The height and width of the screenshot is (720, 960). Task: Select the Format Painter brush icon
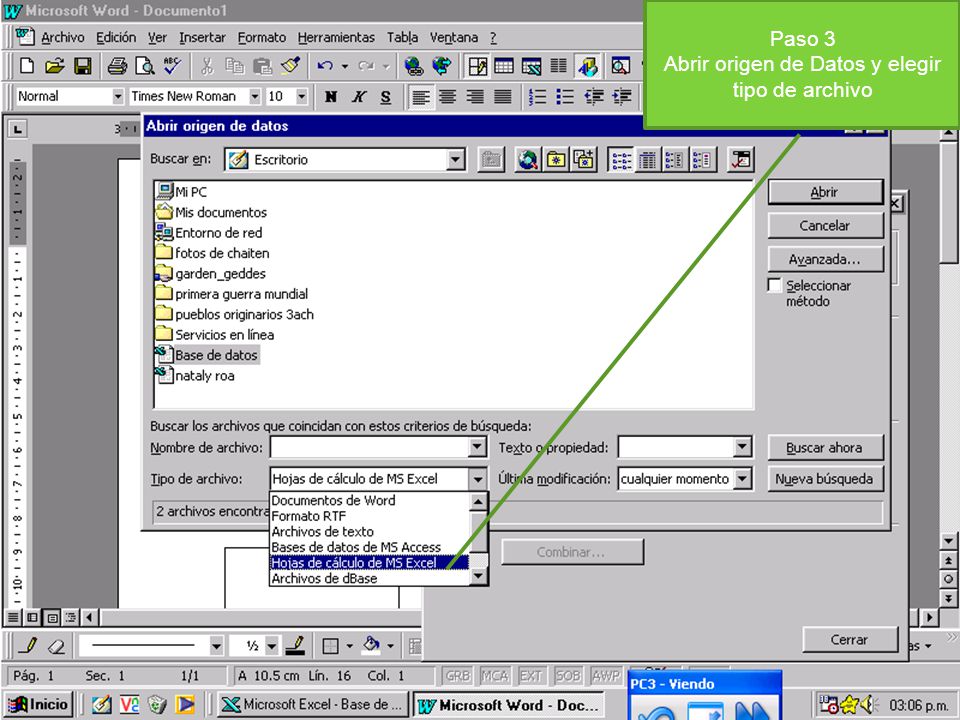290,66
